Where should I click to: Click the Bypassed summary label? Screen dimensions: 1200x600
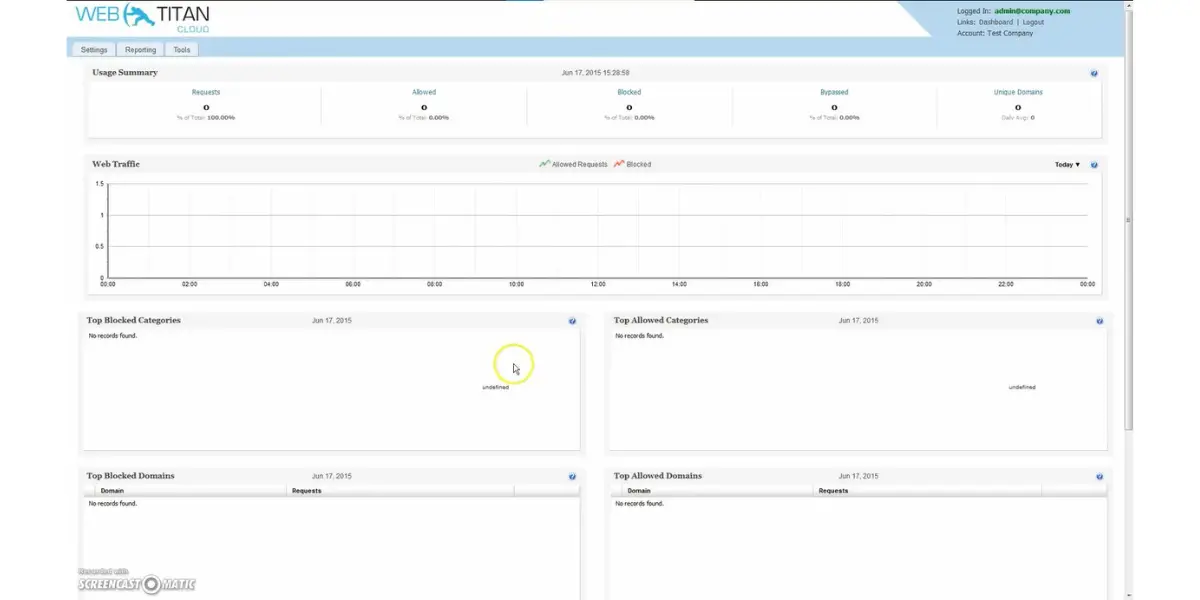(x=834, y=92)
